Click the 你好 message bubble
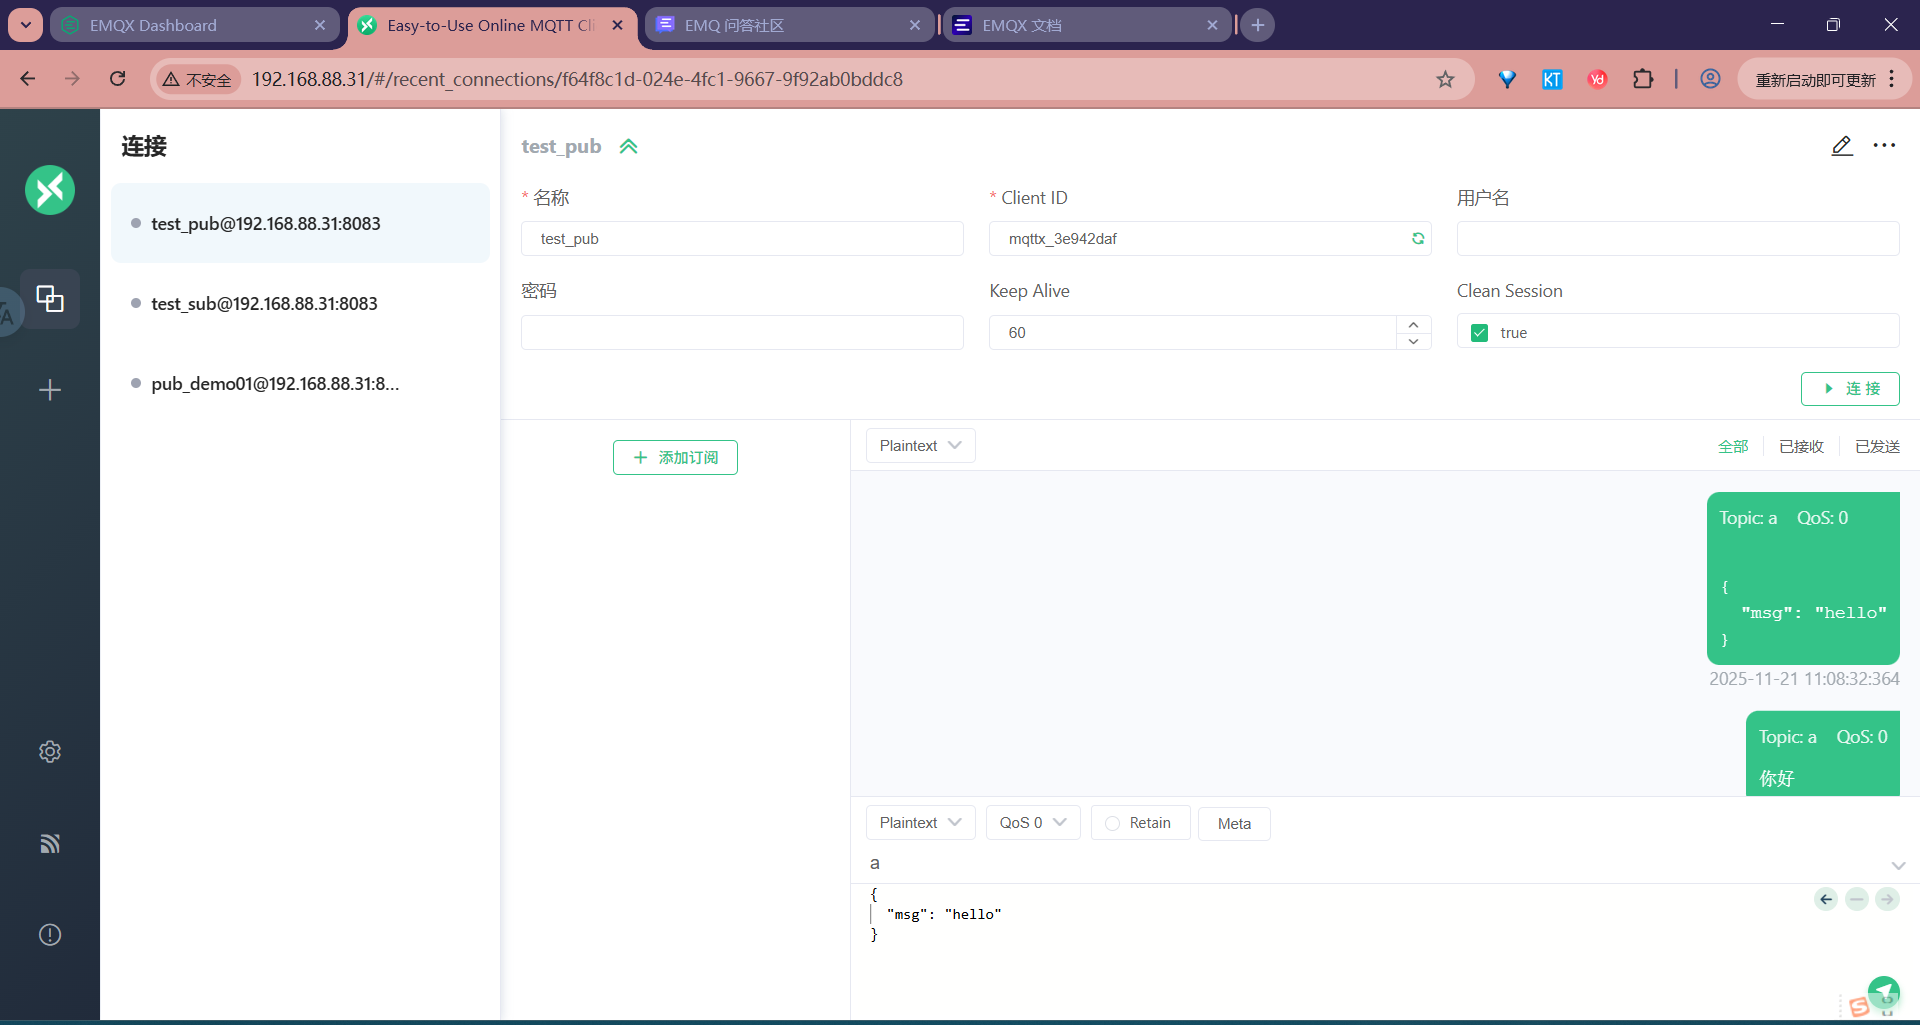 [1822, 754]
